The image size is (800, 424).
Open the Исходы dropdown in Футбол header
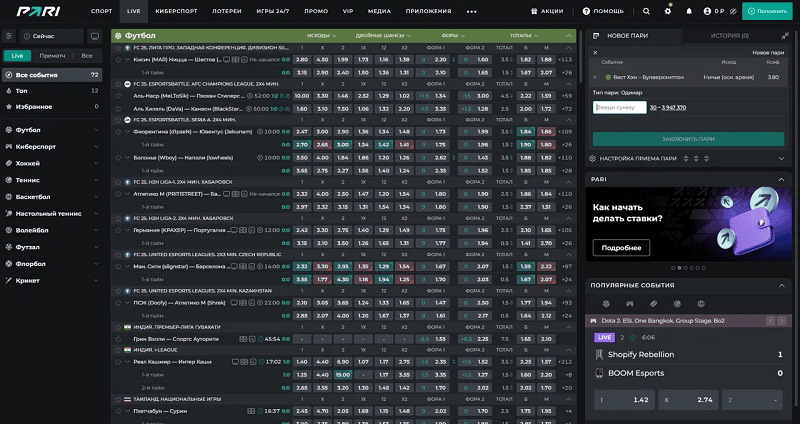click(321, 36)
